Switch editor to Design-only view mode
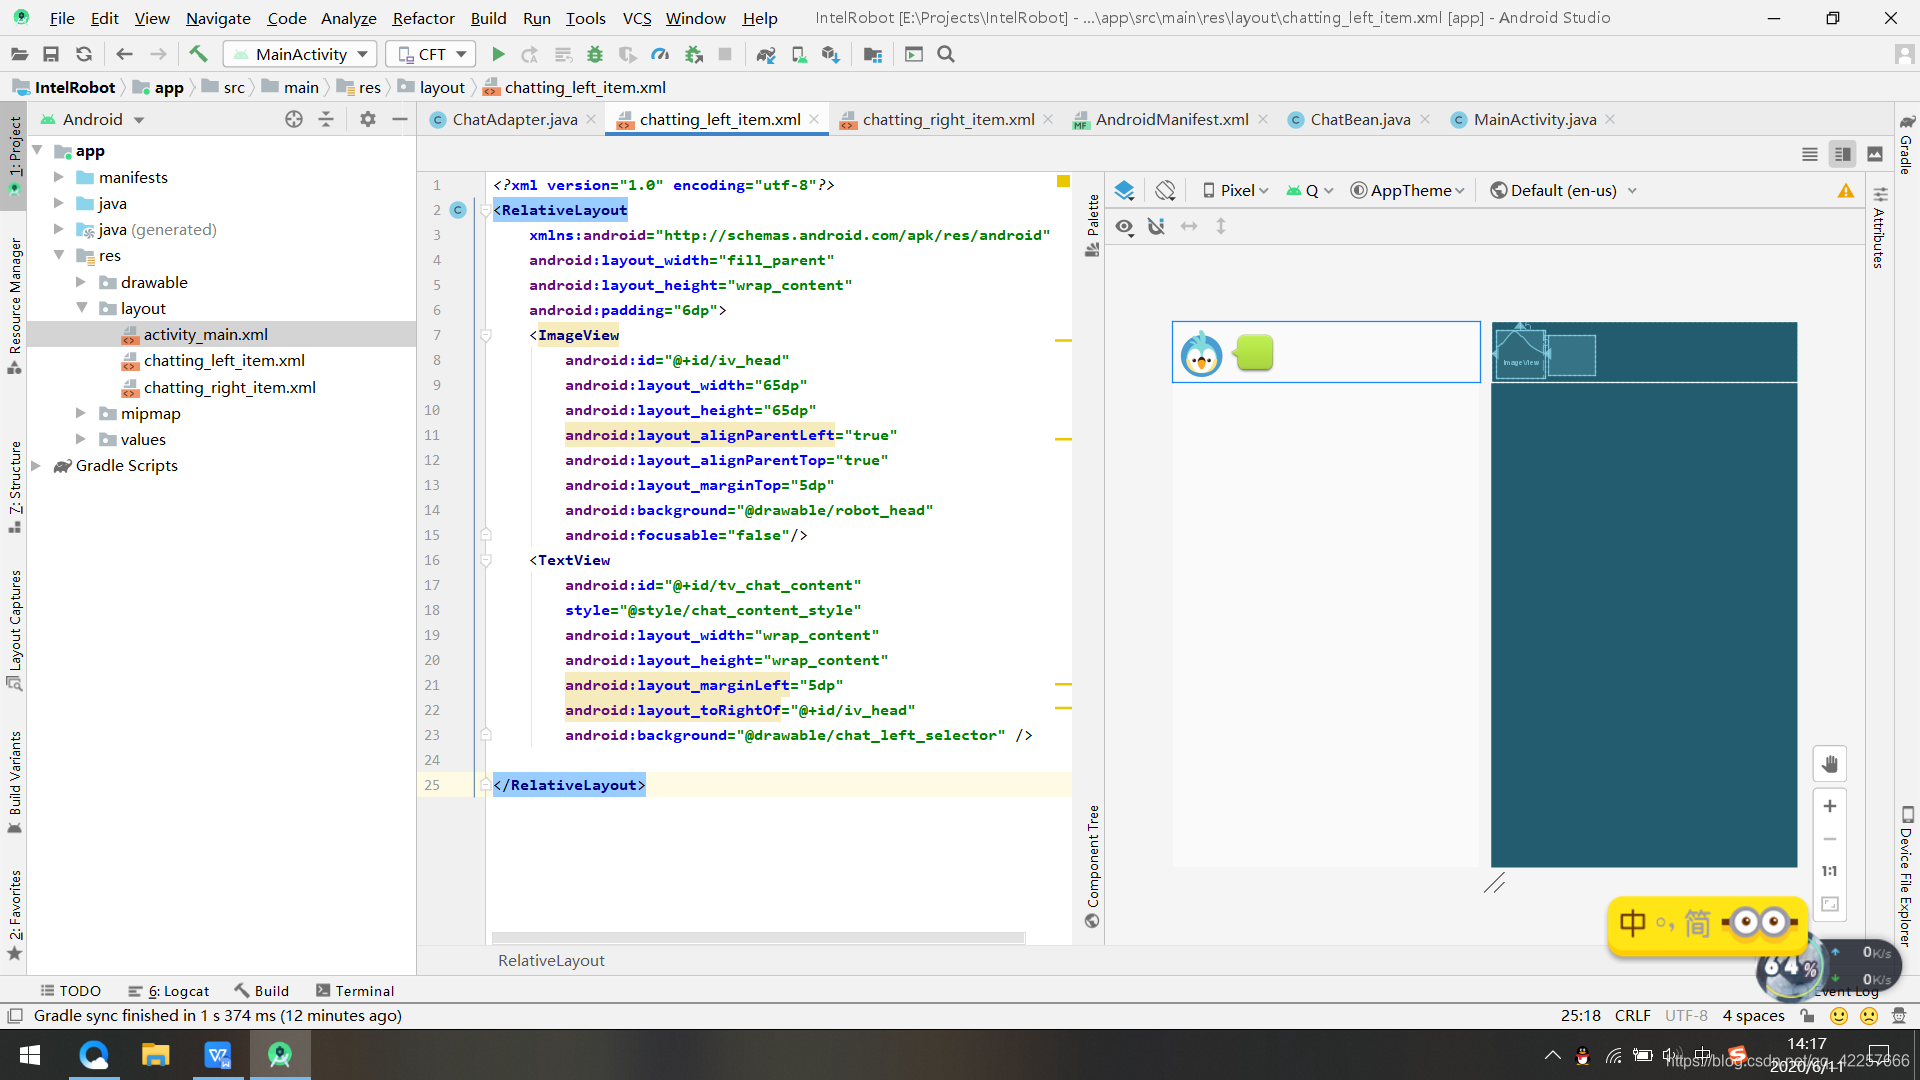 click(x=1875, y=154)
